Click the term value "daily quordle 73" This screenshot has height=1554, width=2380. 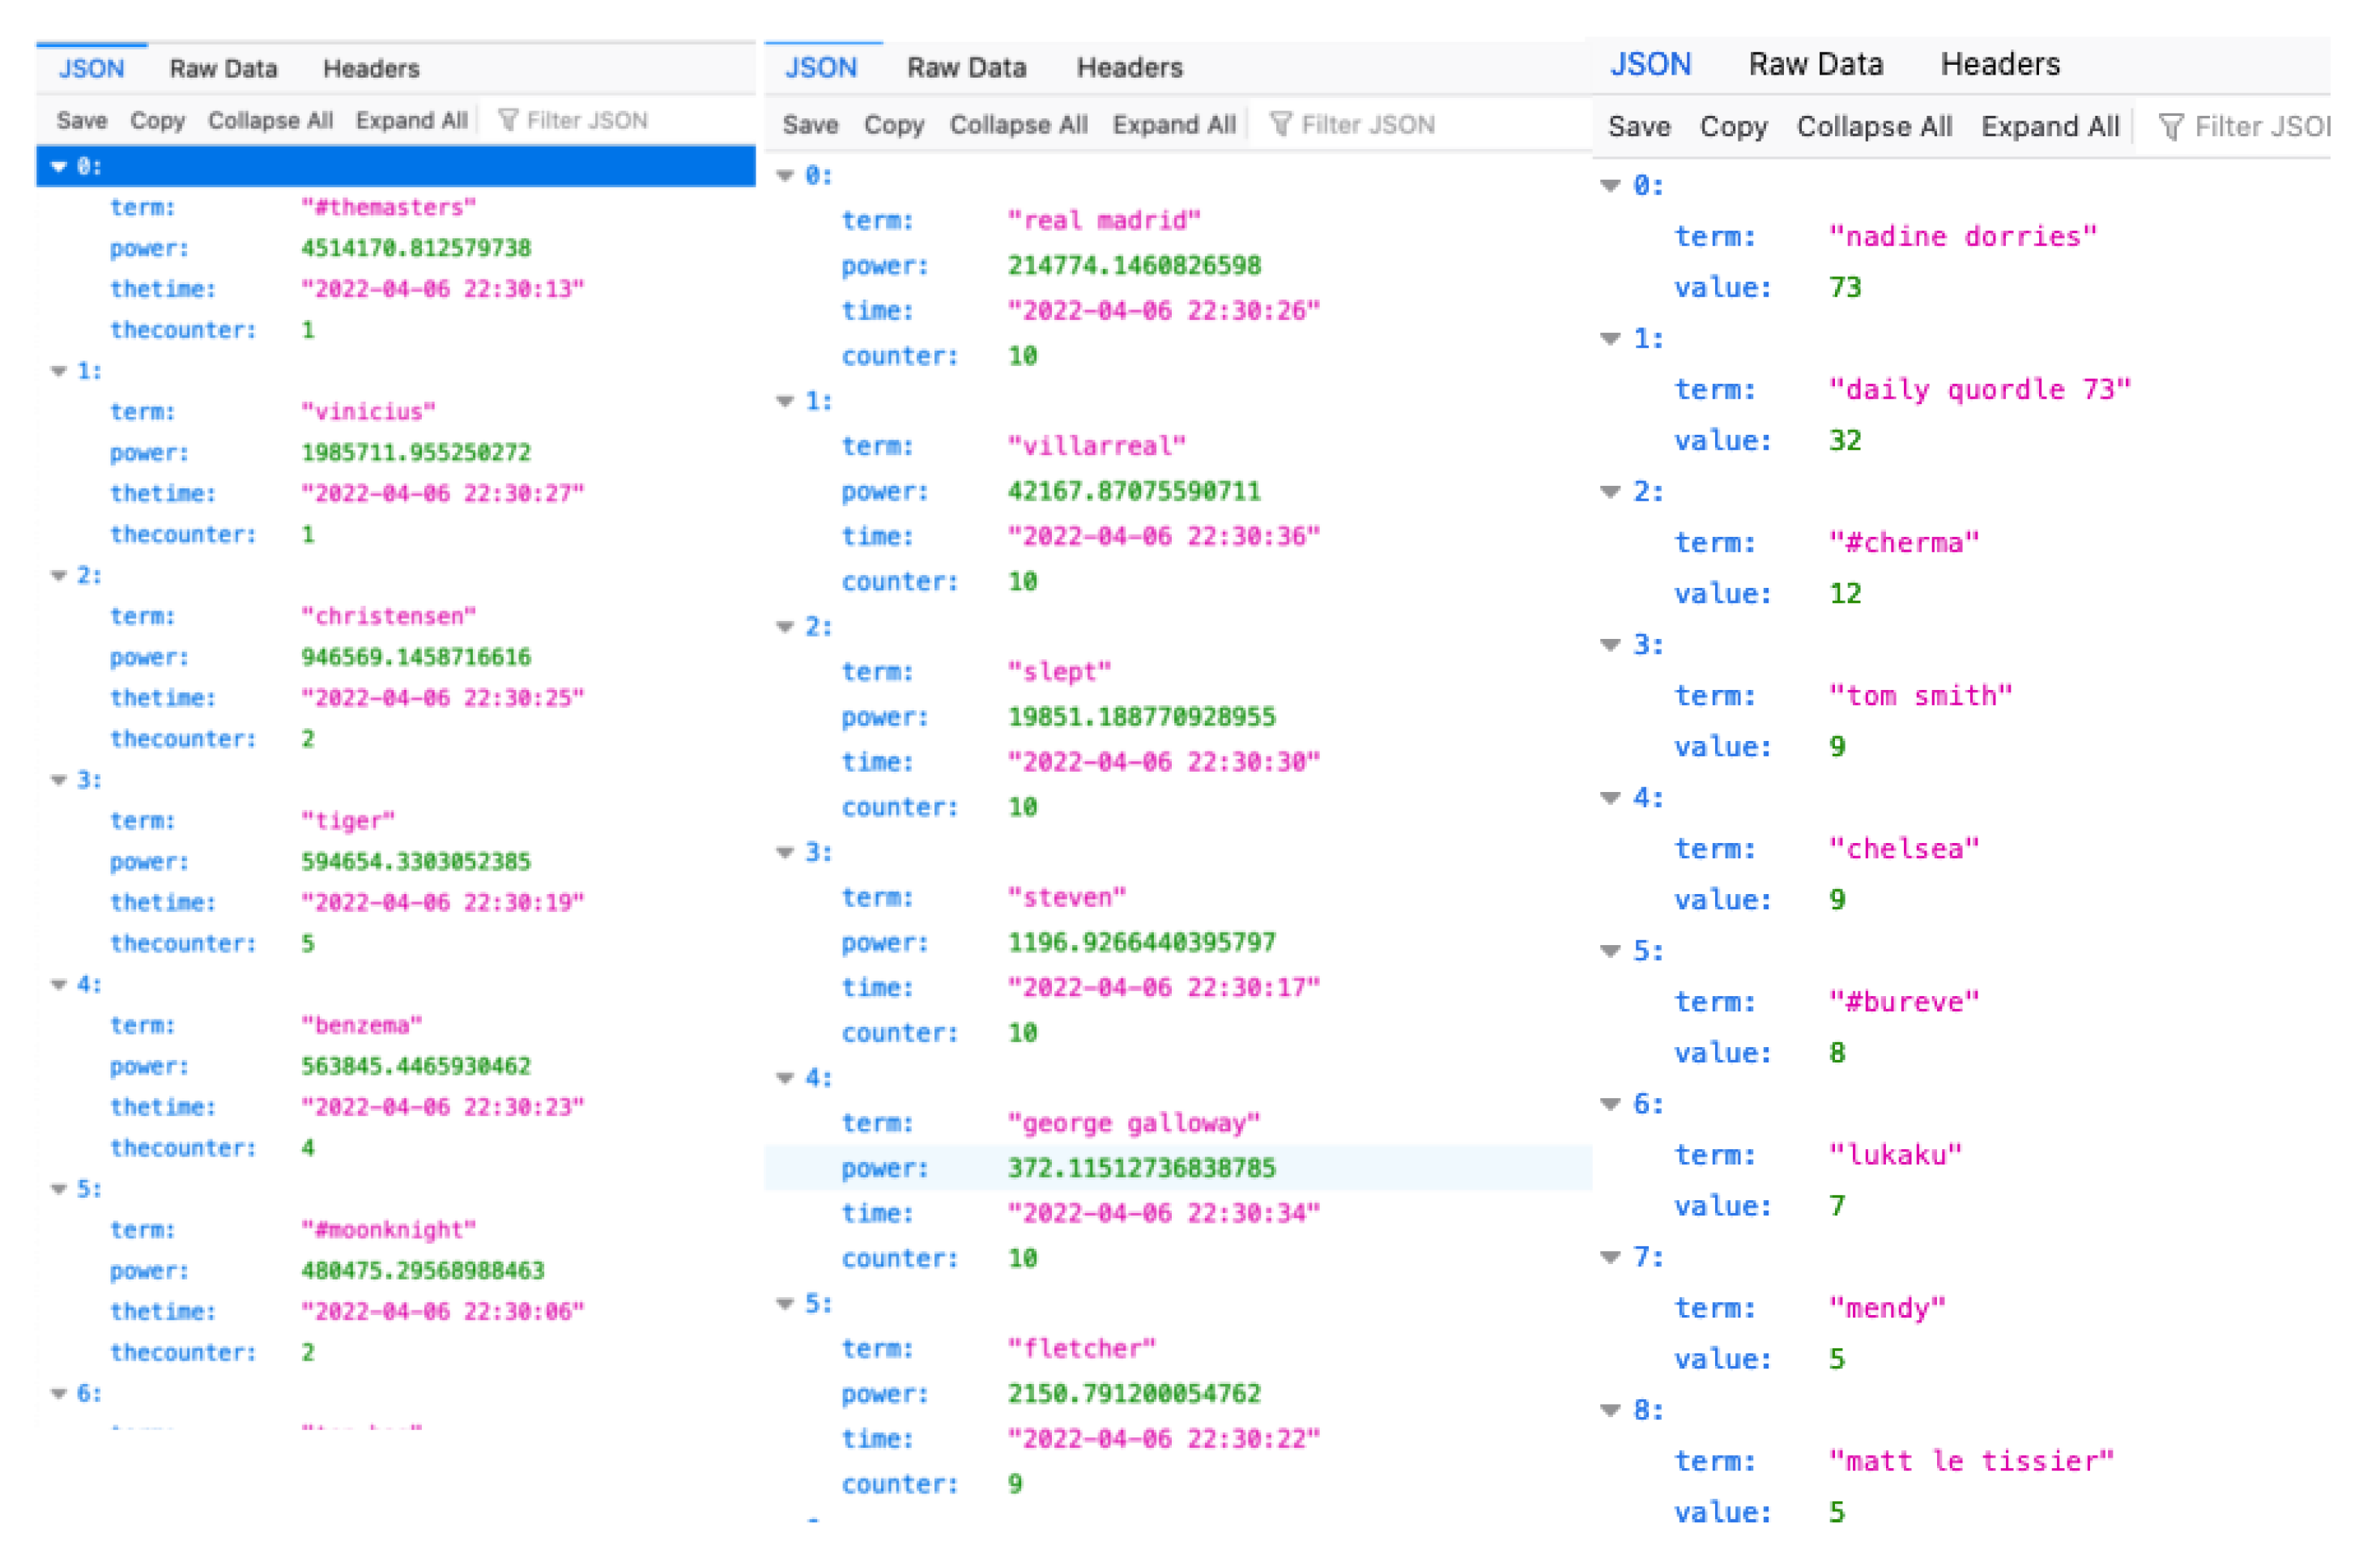pyautogui.click(x=1979, y=390)
